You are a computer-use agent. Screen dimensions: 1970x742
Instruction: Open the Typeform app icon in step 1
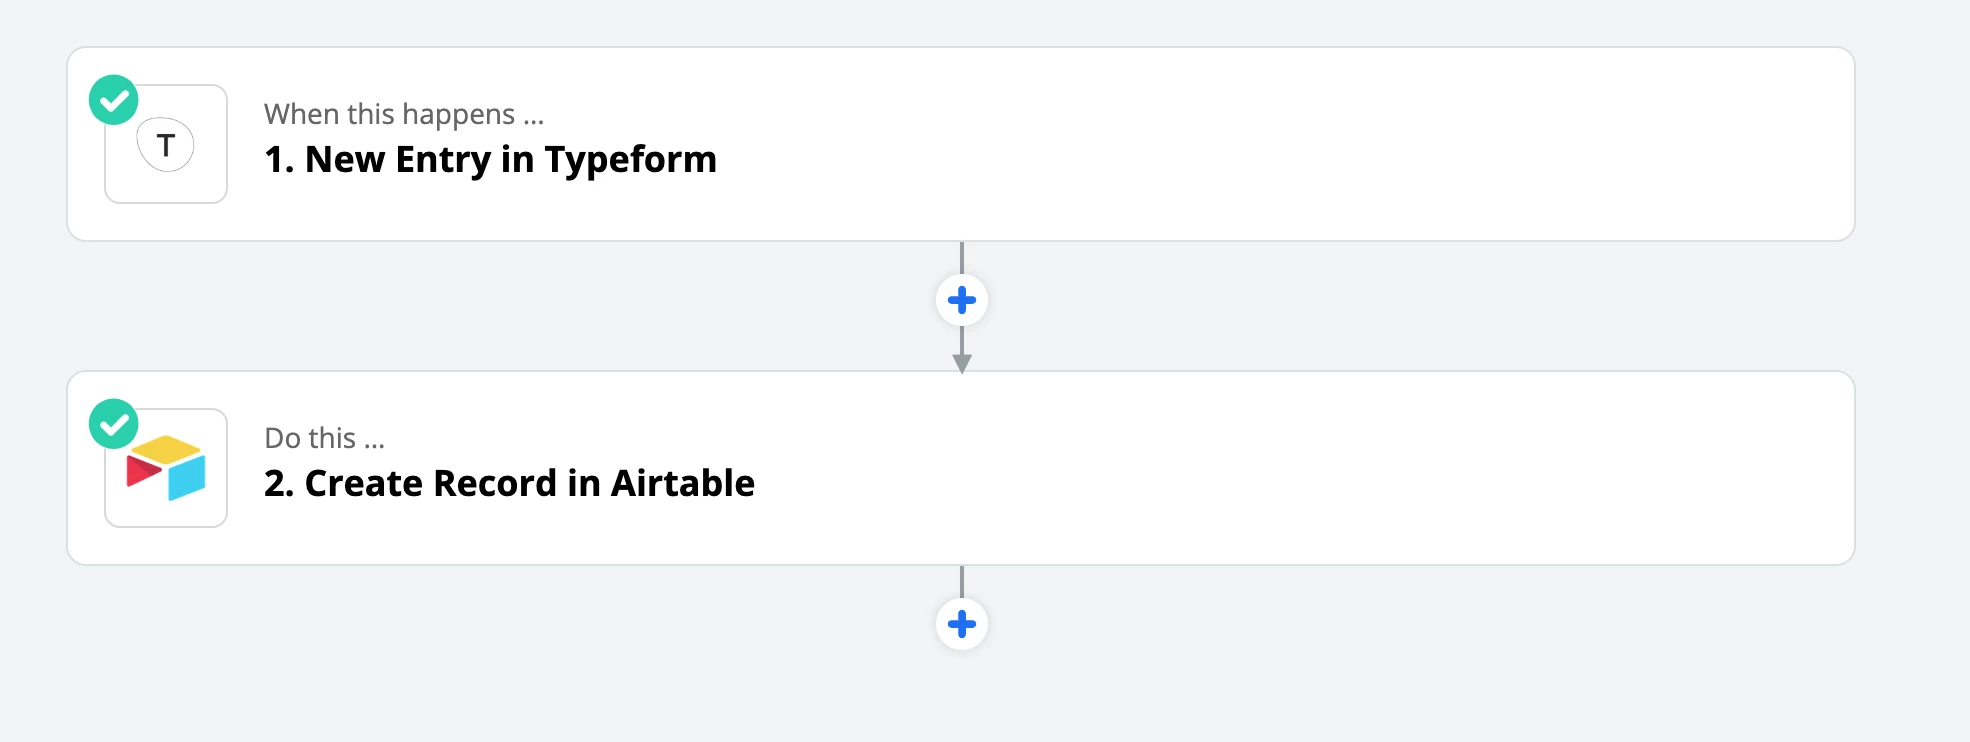coord(166,144)
